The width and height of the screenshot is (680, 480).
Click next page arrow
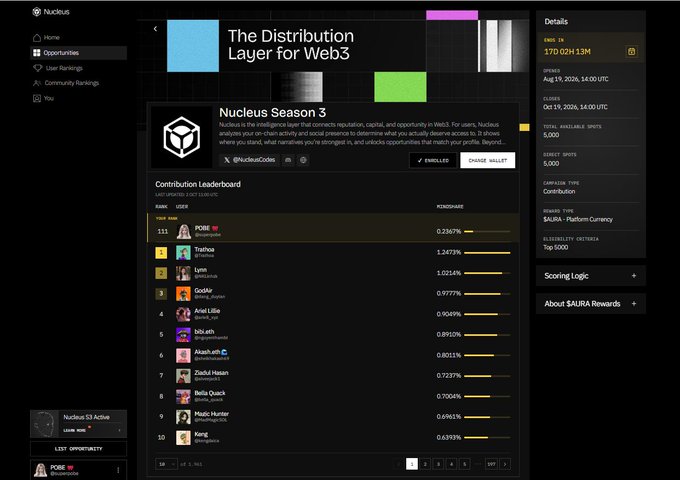tap(505, 464)
